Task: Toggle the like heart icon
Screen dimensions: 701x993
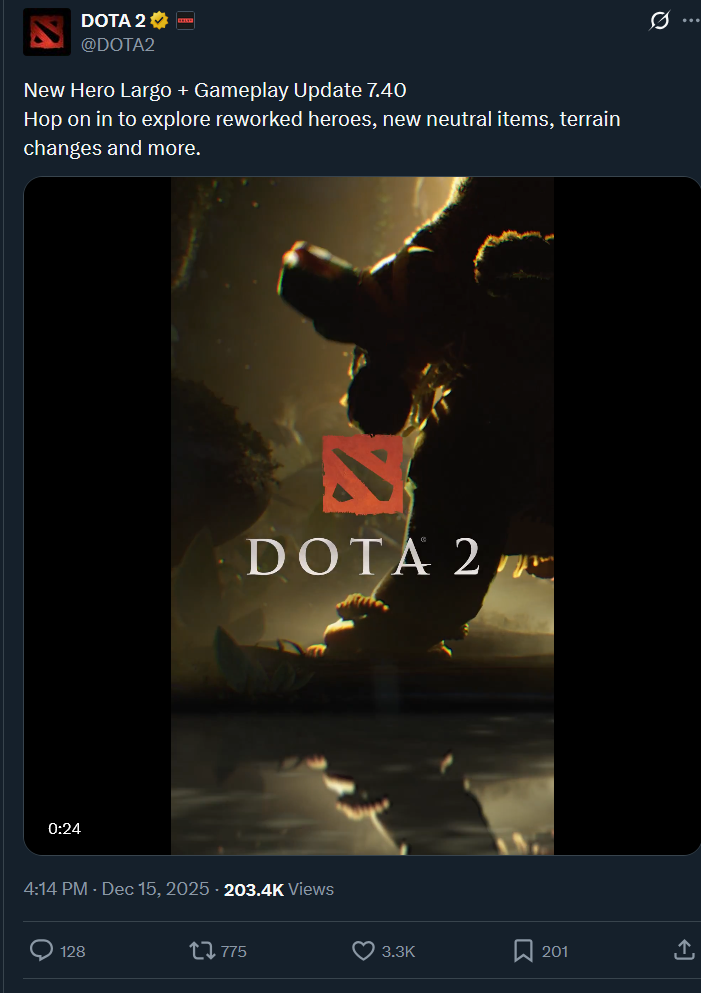Action: tap(363, 951)
